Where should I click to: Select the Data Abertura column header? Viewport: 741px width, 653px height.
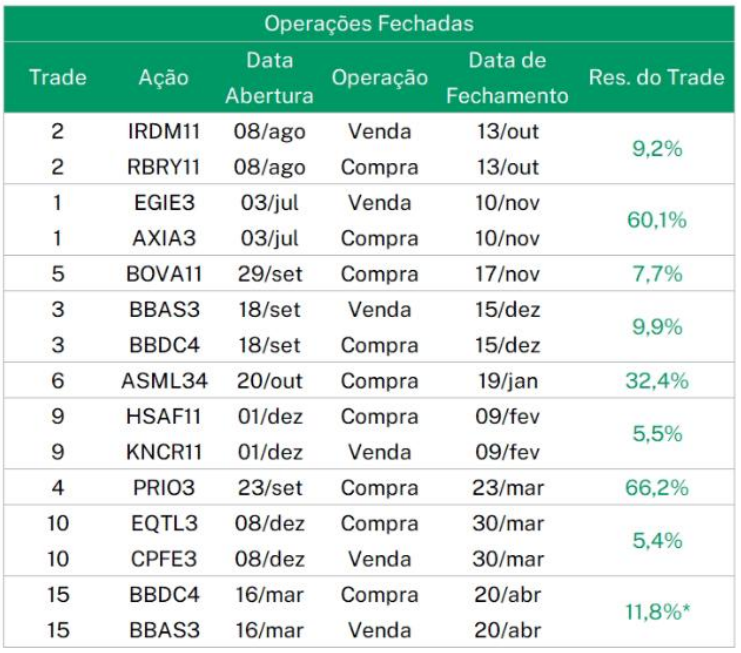coord(270,78)
